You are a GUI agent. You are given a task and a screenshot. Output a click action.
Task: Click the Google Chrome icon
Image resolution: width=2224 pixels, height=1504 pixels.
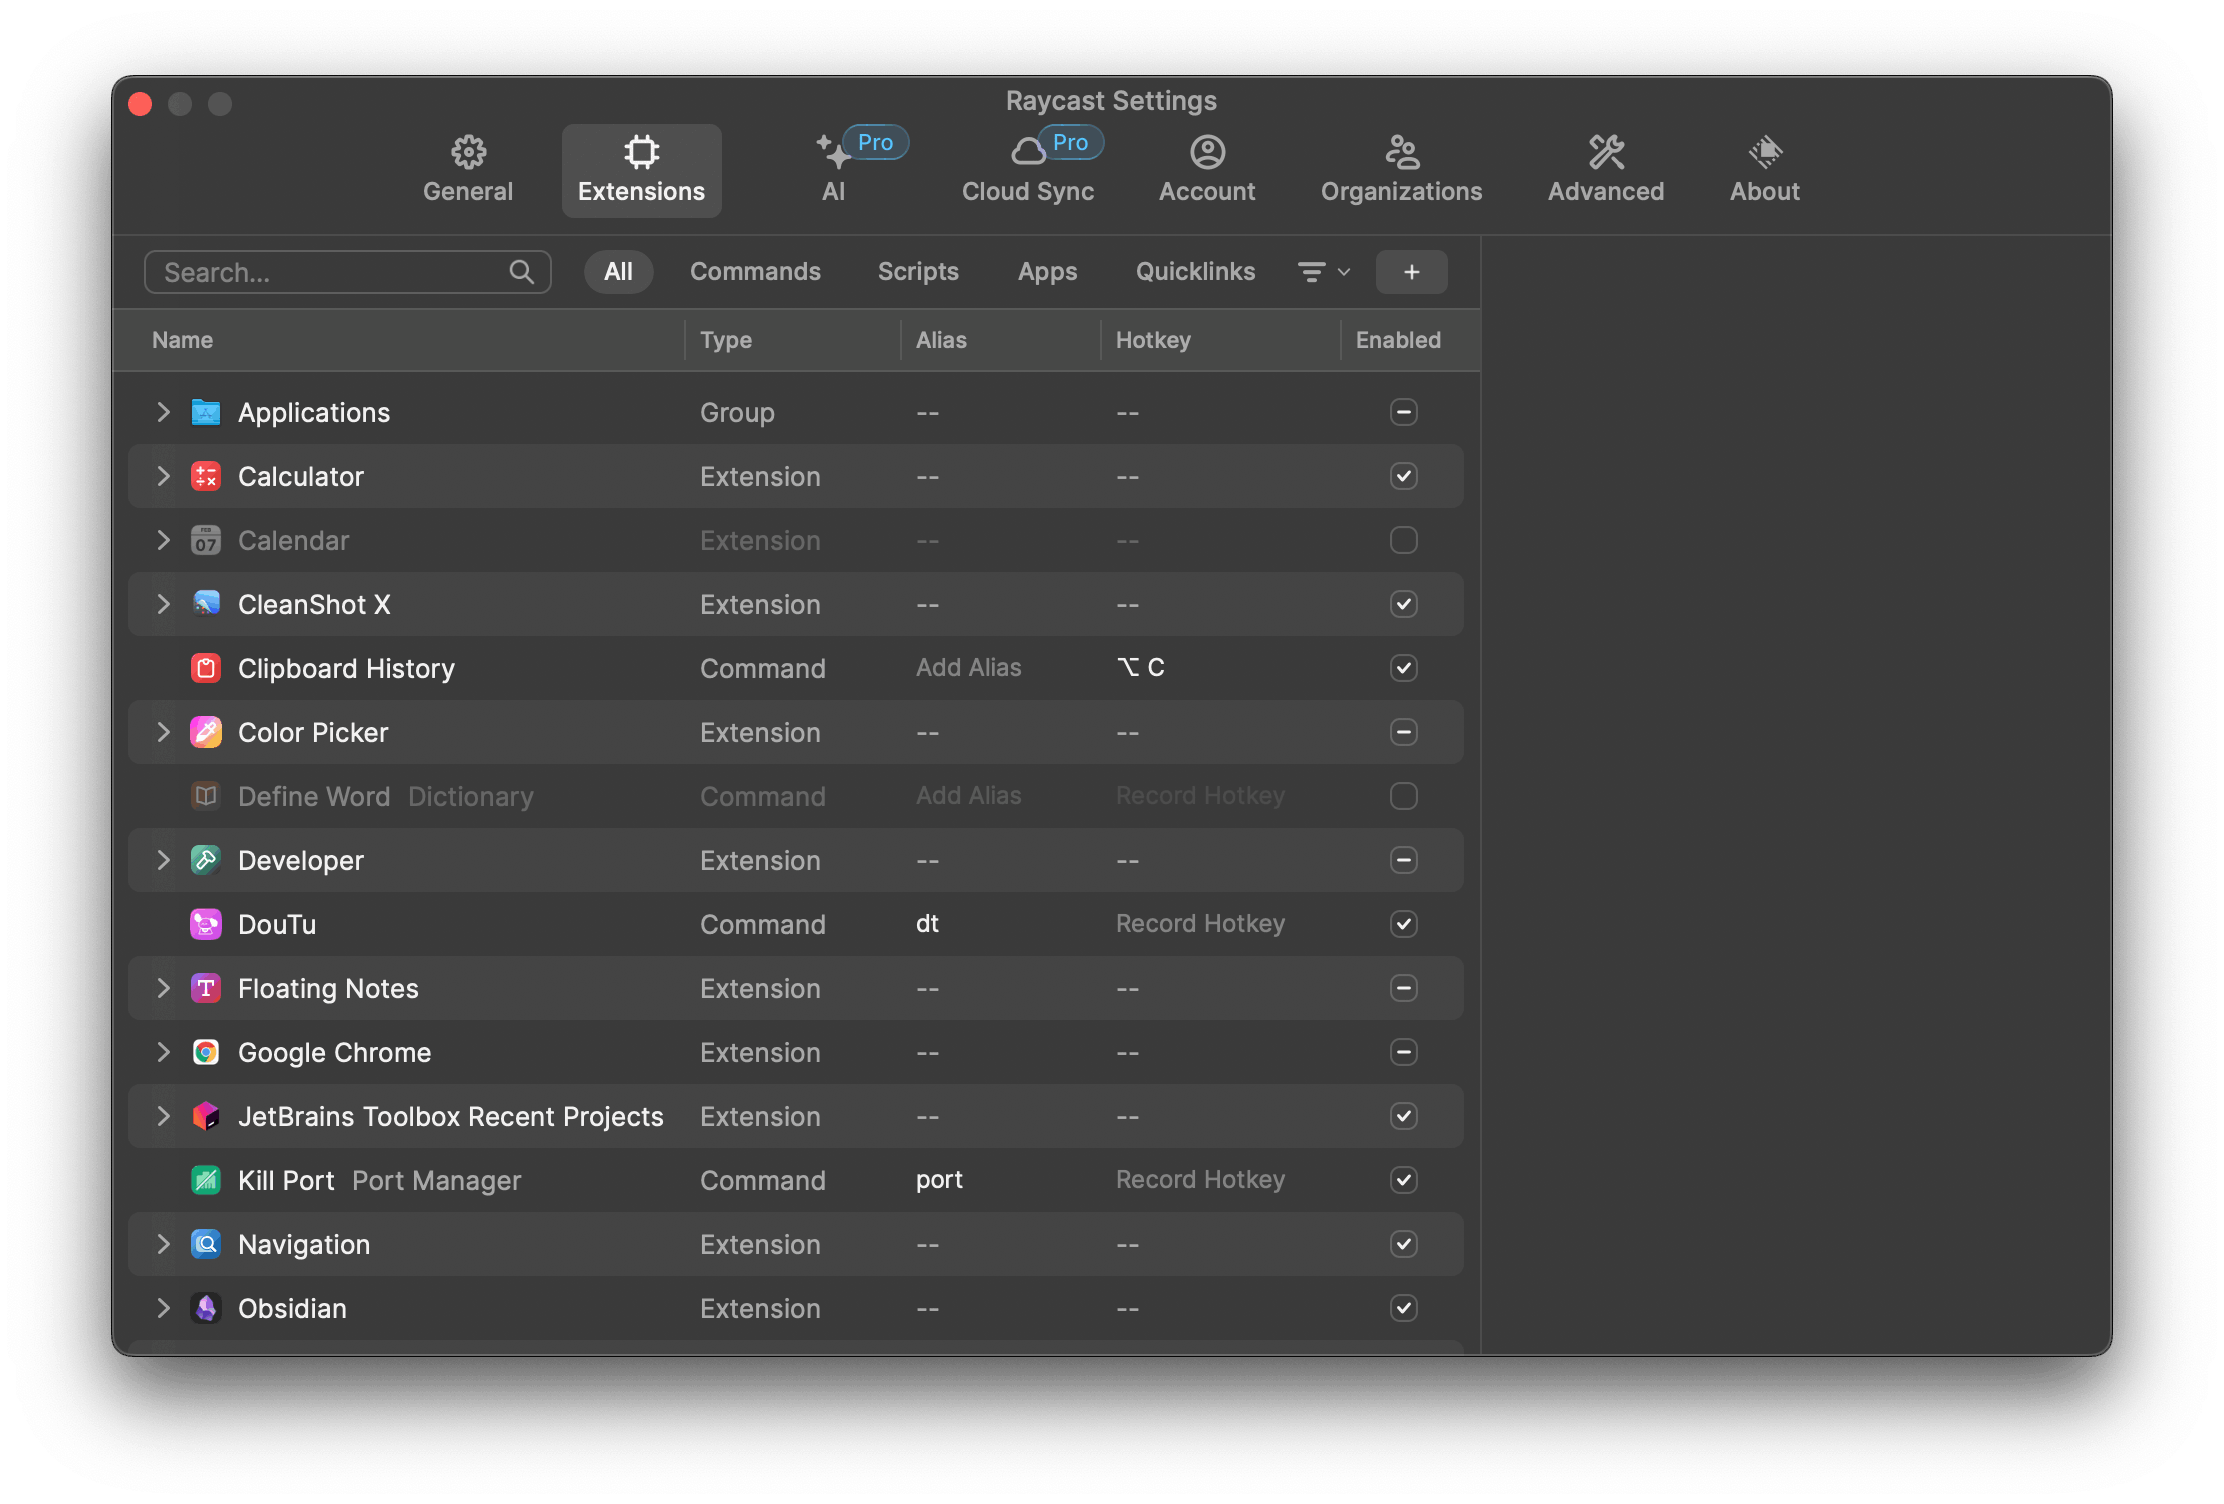coord(206,1052)
